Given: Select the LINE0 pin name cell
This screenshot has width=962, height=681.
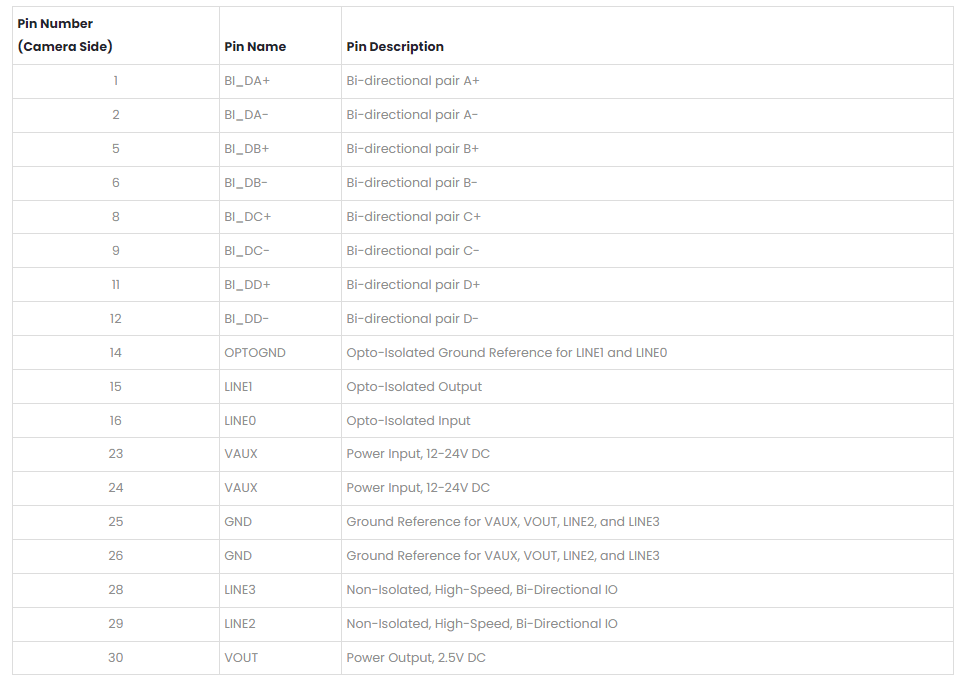Looking at the screenshot, I should [240, 421].
